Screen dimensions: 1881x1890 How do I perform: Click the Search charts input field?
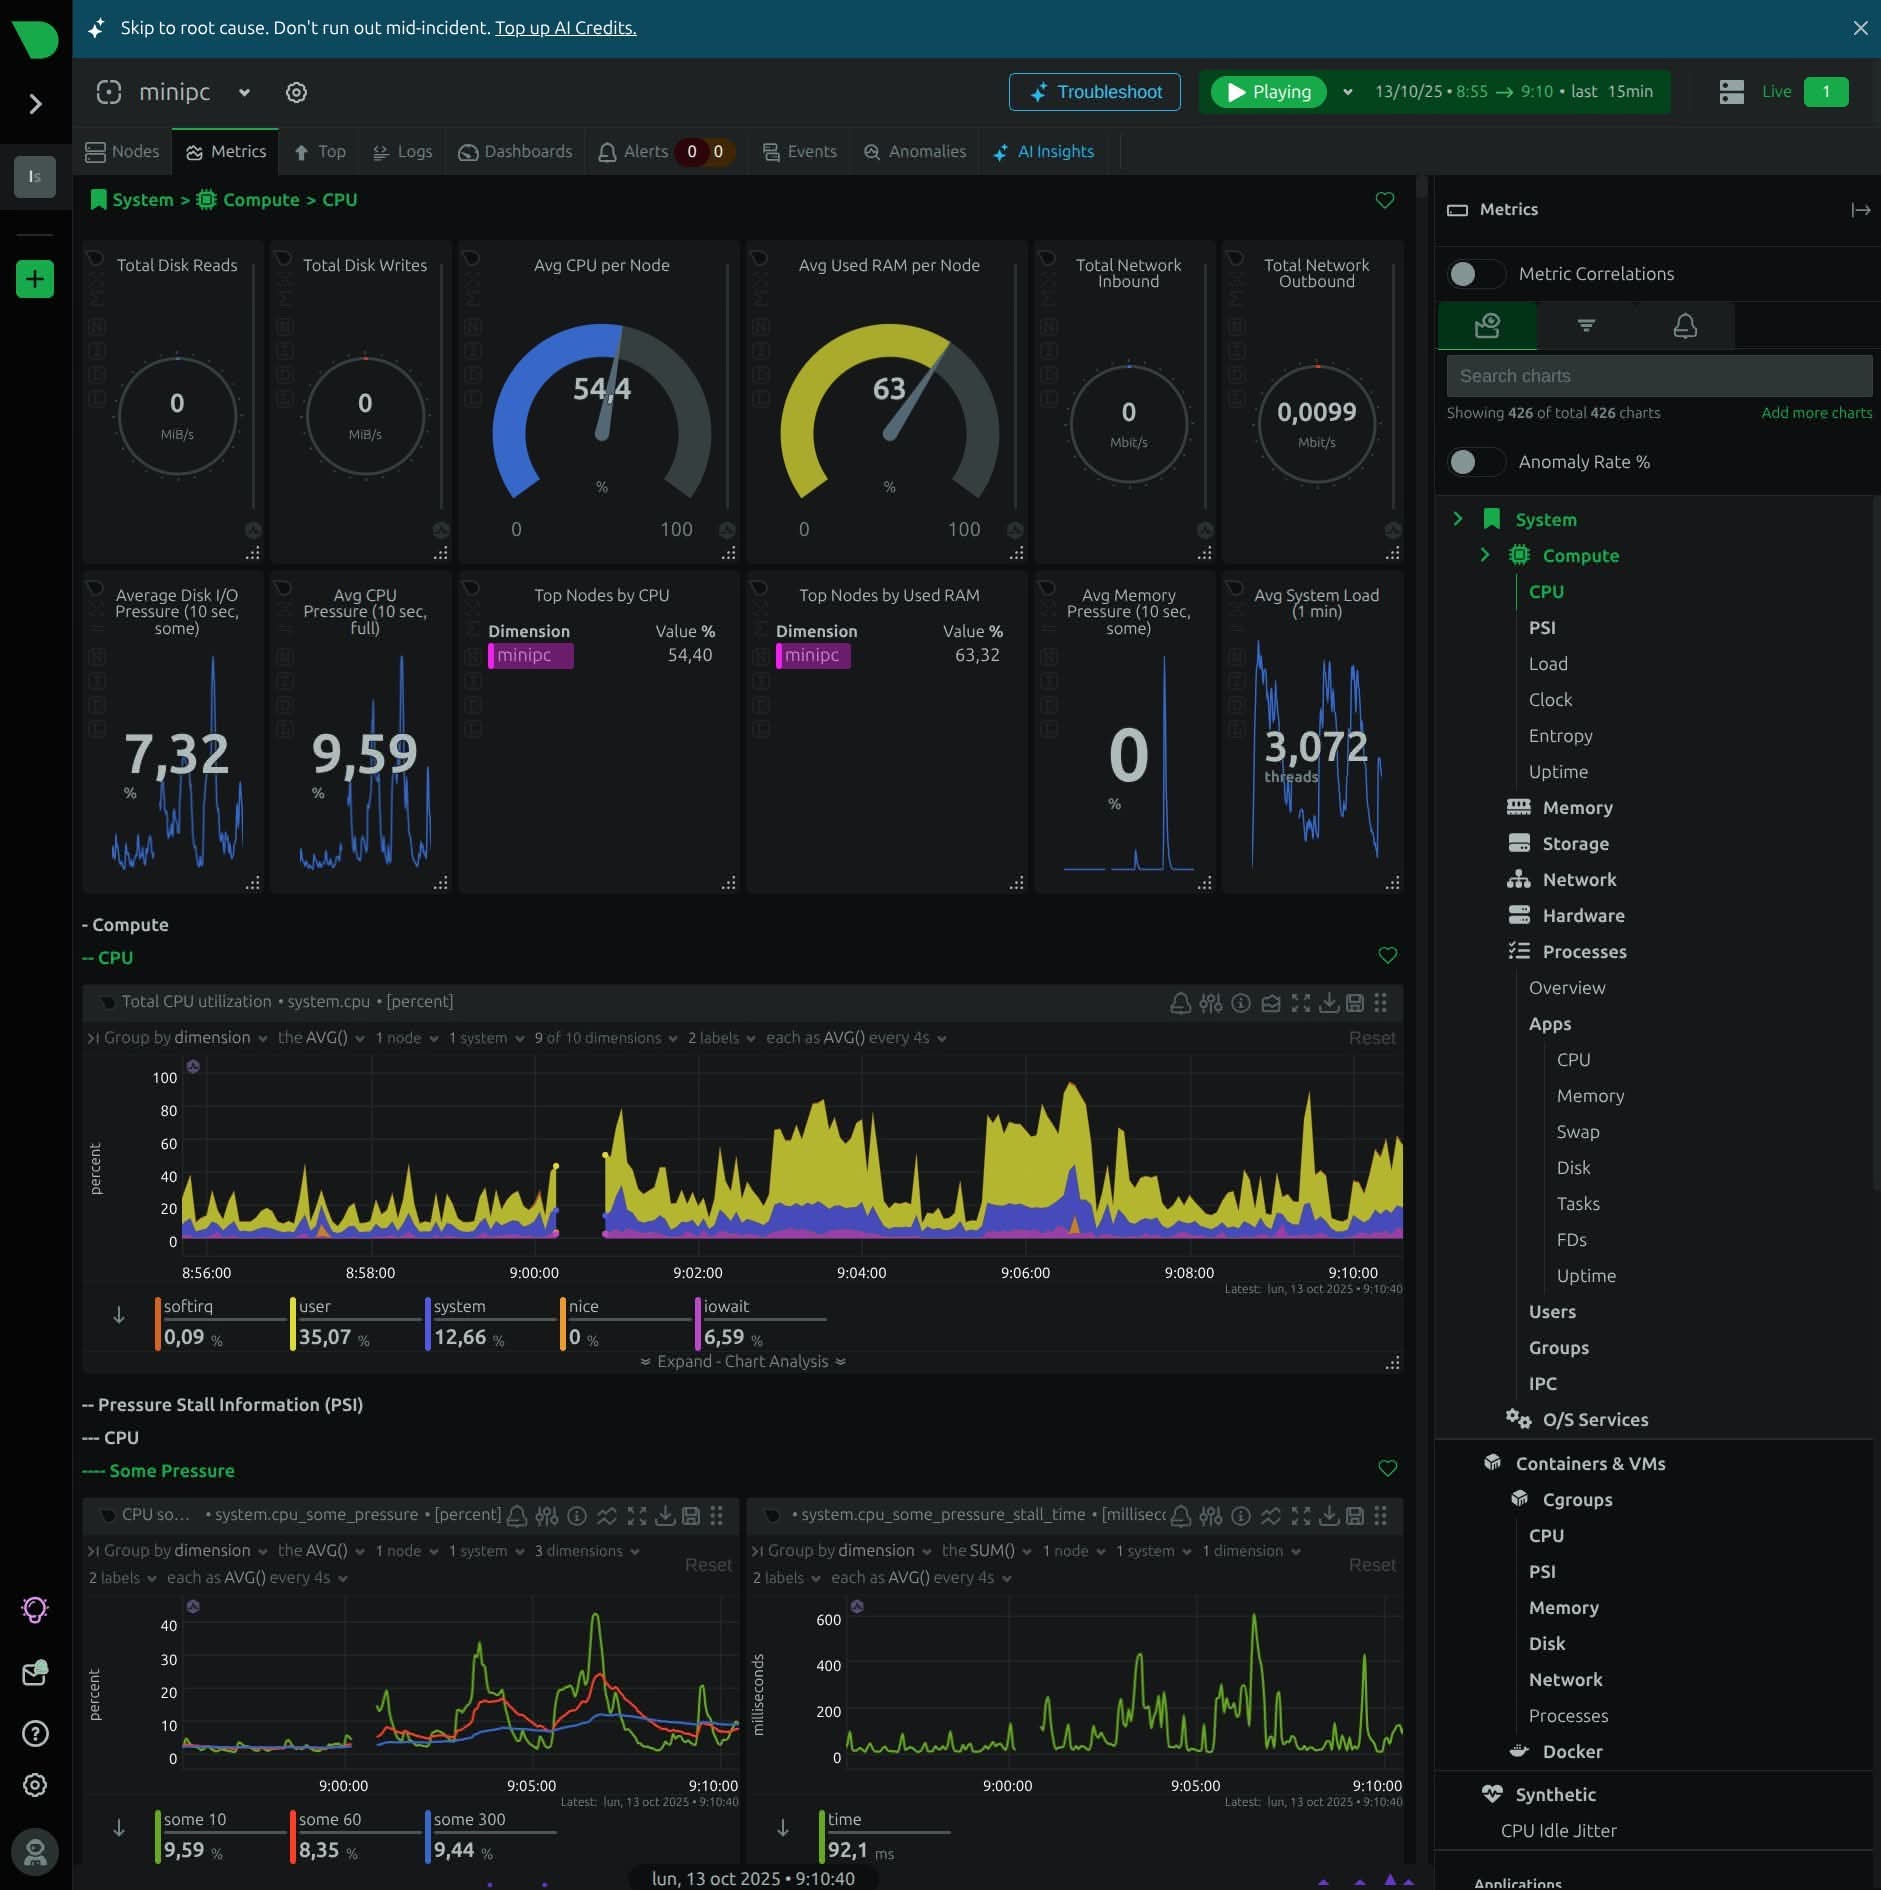[x=1658, y=376]
